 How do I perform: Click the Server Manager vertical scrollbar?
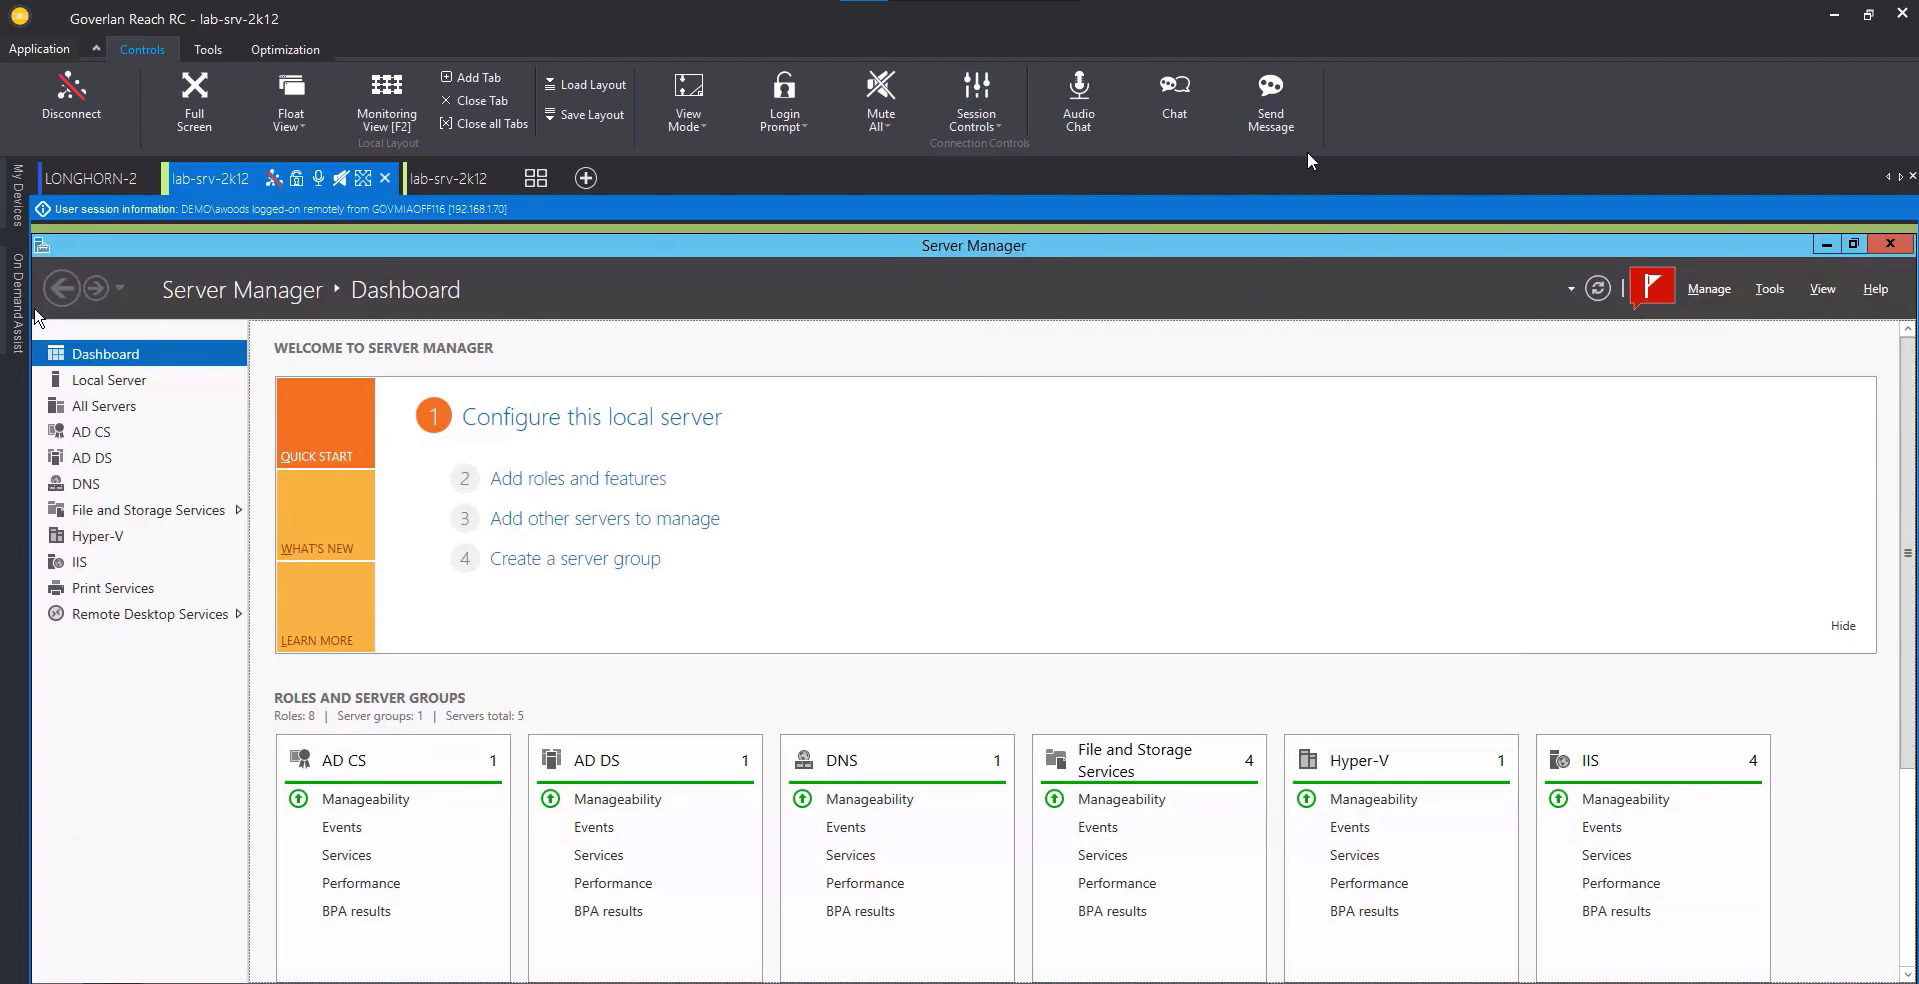(x=1907, y=552)
